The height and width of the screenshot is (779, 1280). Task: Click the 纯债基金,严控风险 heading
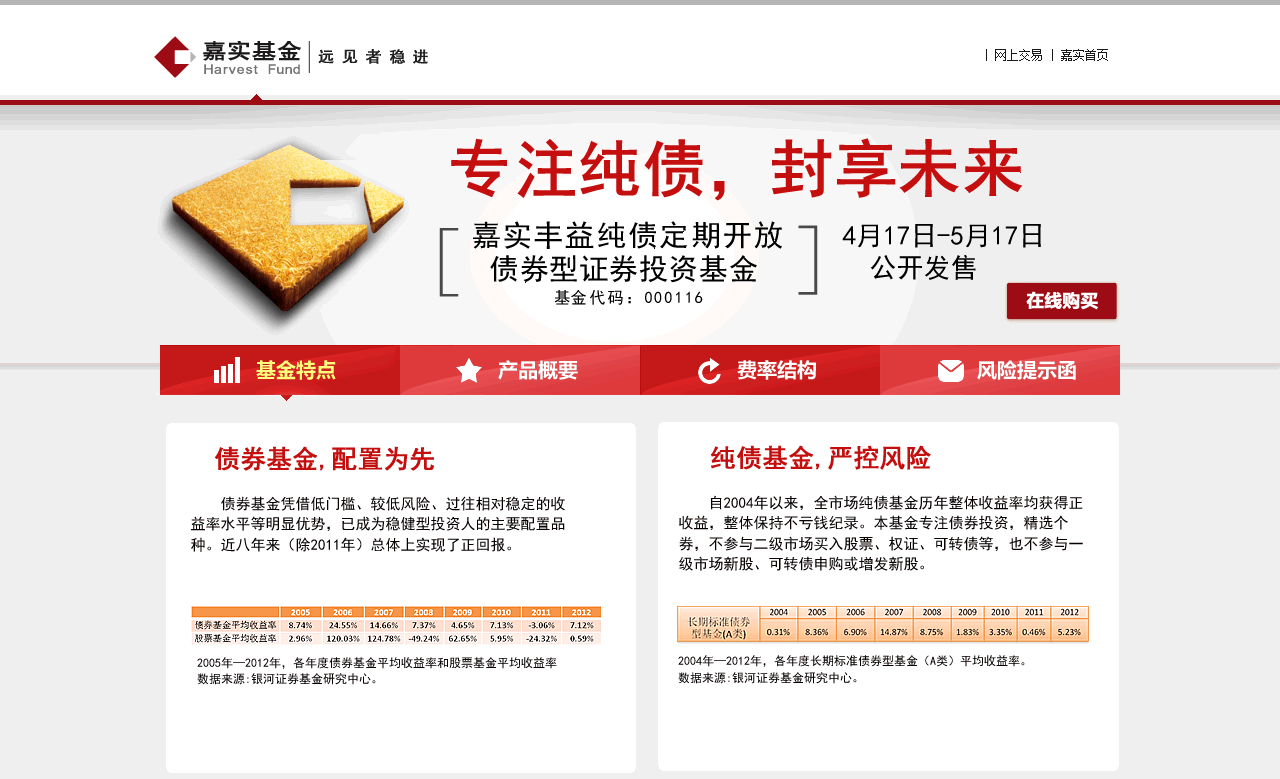[x=820, y=459]
